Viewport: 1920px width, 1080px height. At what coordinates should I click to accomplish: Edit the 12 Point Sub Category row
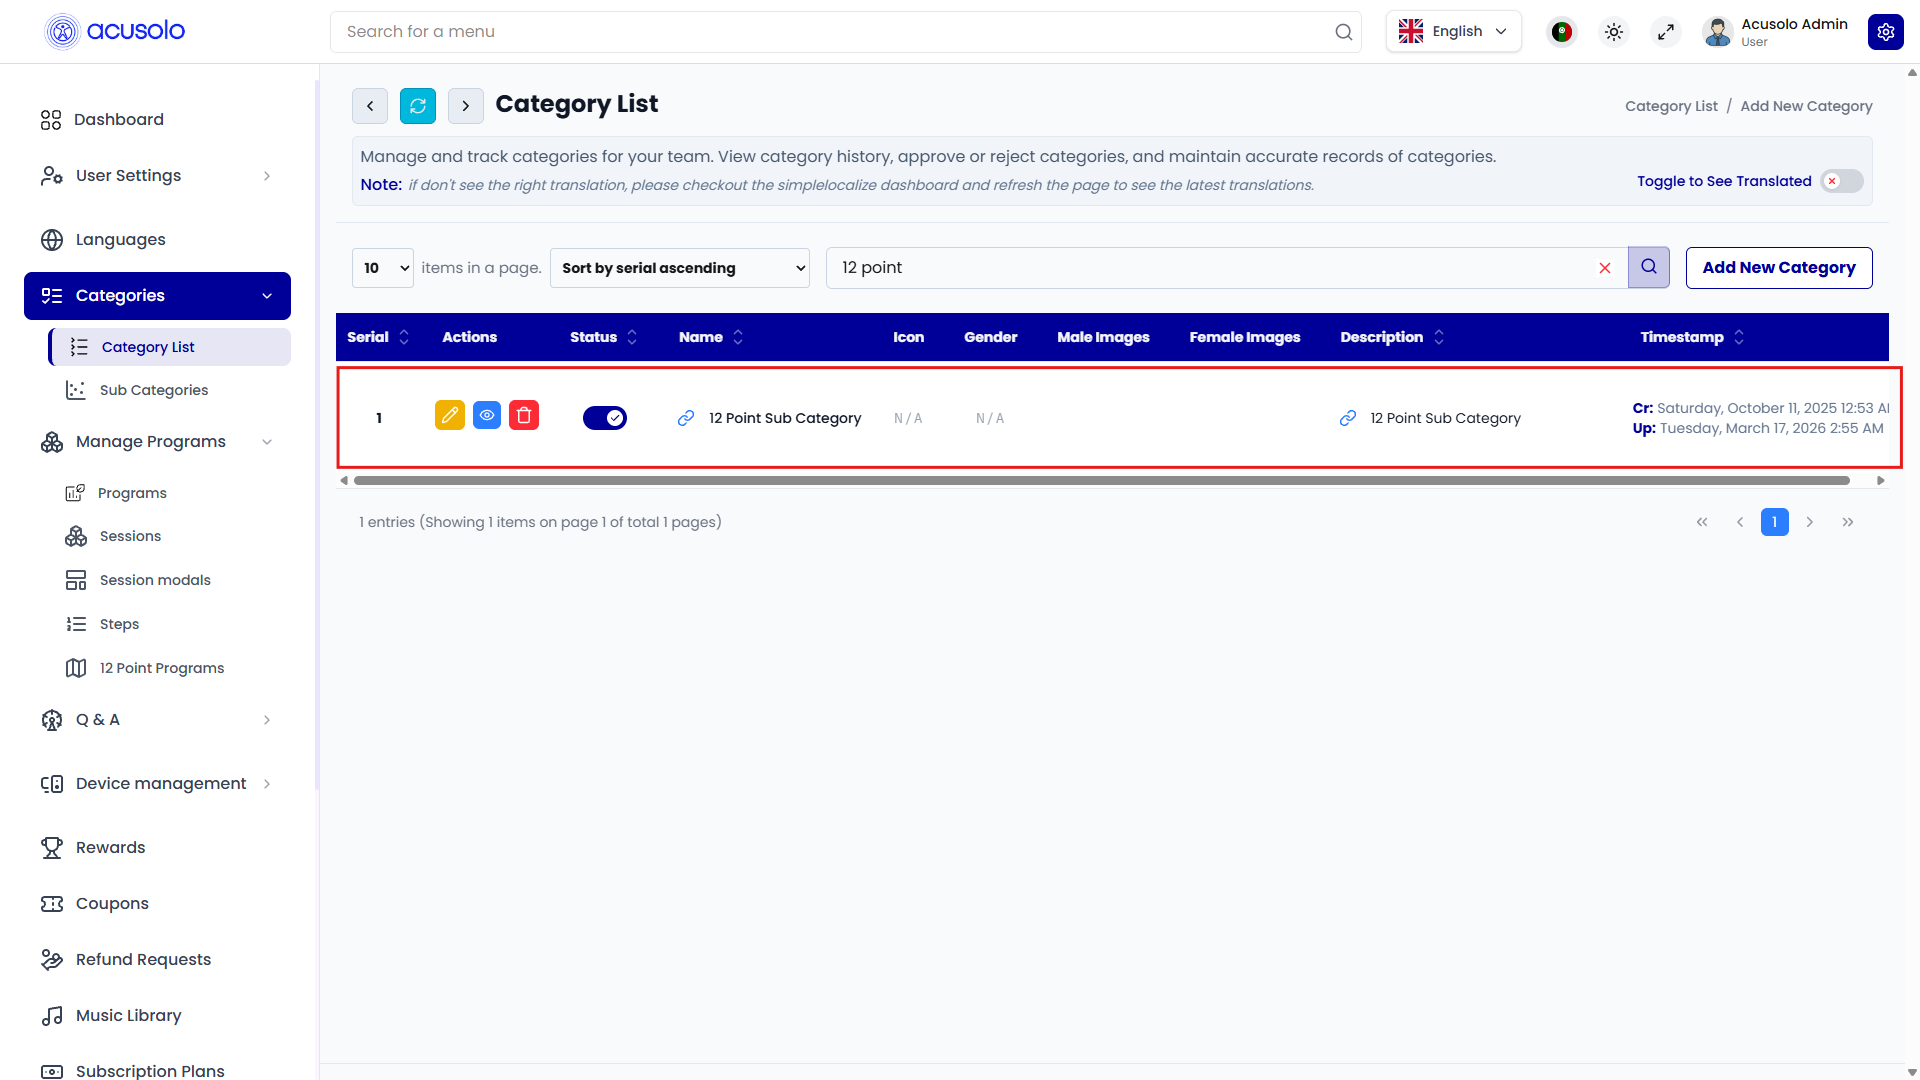(450, 415)
